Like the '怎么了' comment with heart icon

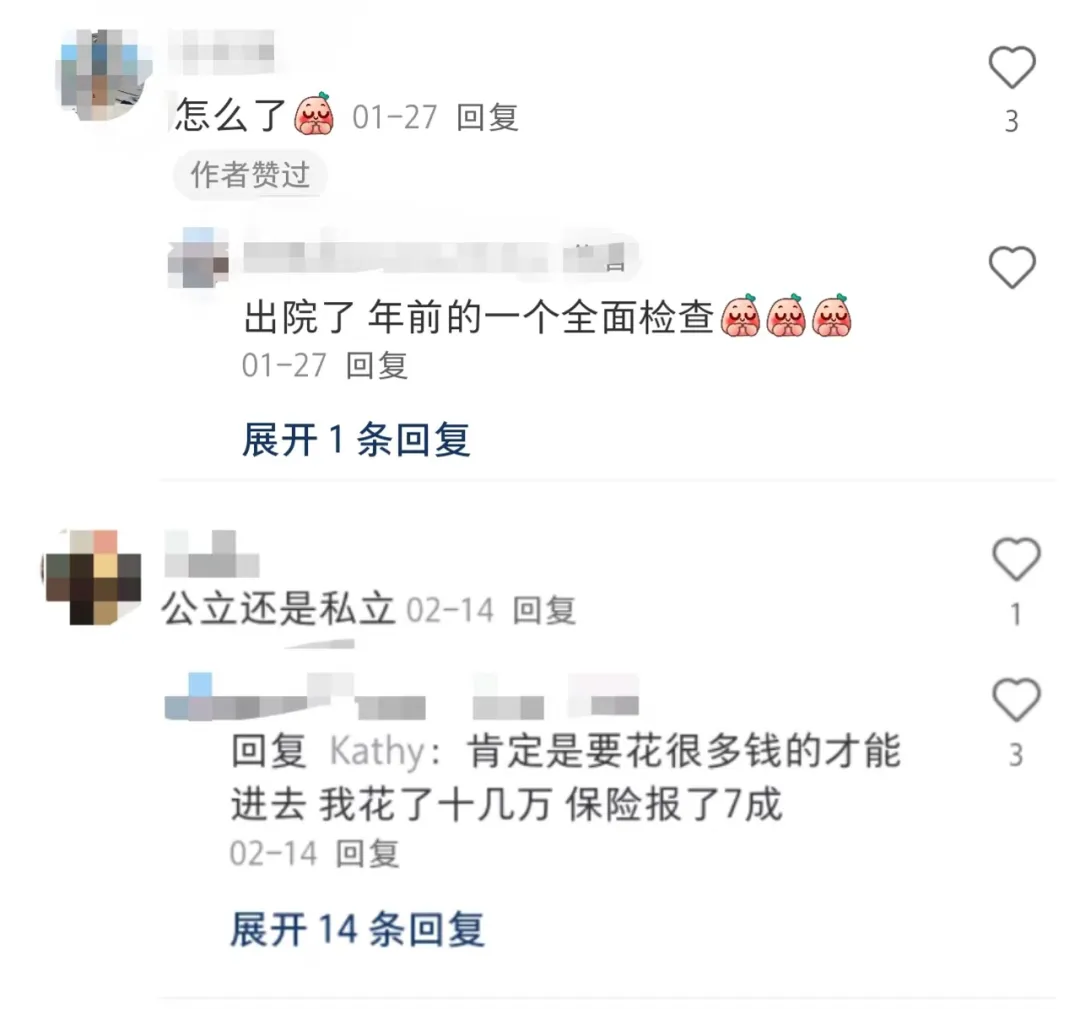[1012, 67]
